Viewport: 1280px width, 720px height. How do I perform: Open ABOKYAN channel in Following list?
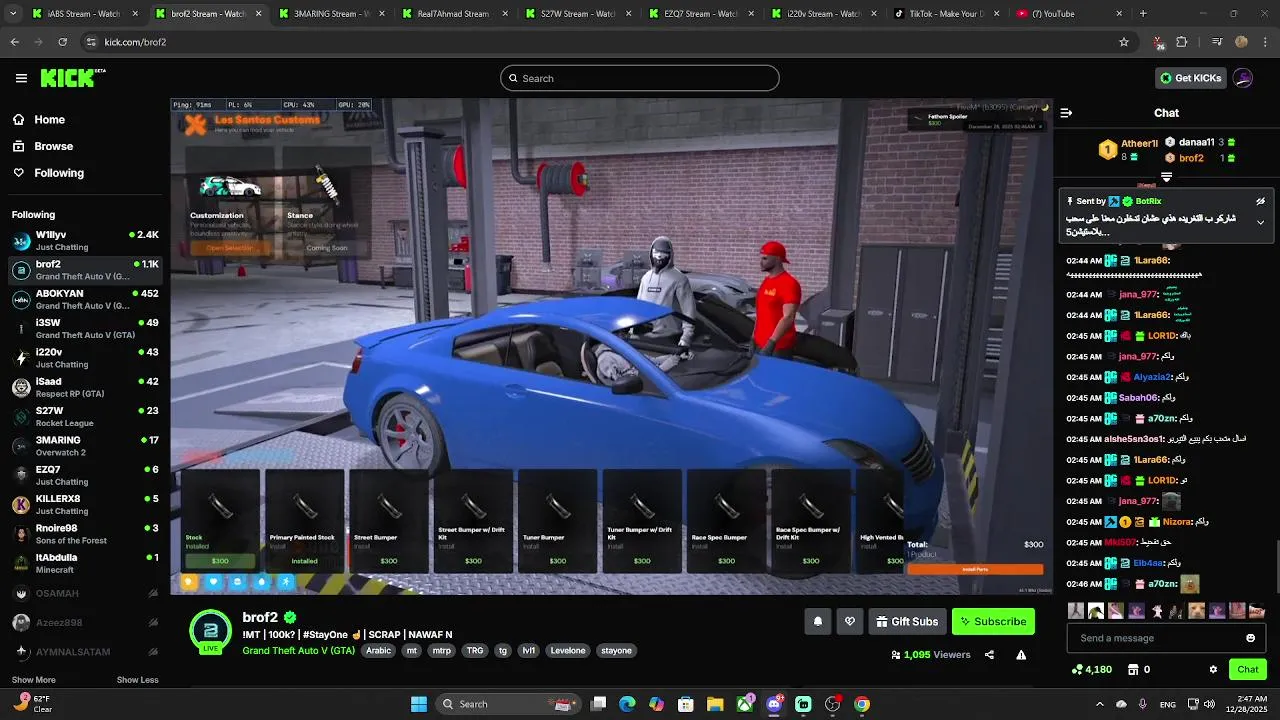pos(85,300)
